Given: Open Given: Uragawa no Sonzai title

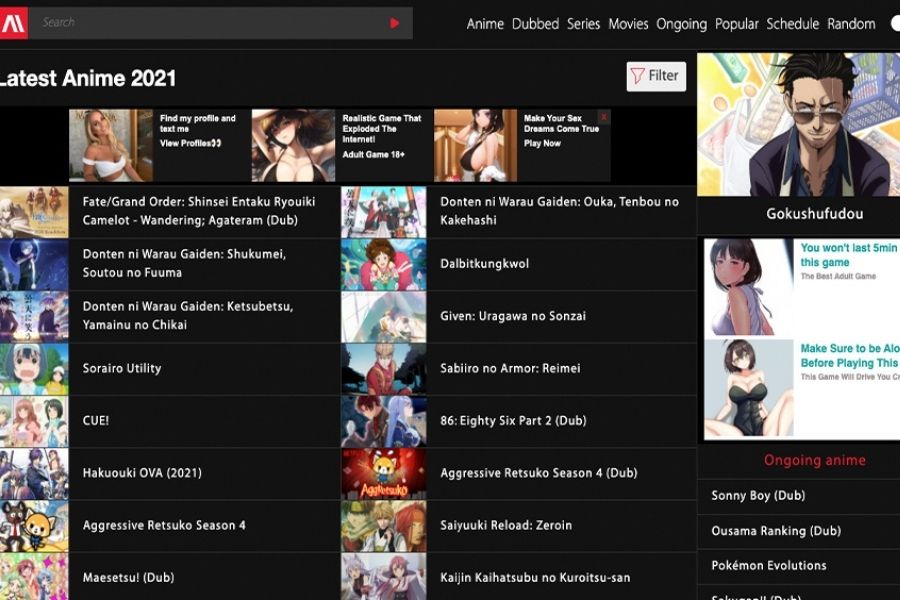Looking at the screenshot, I should [x=513, y=316].
